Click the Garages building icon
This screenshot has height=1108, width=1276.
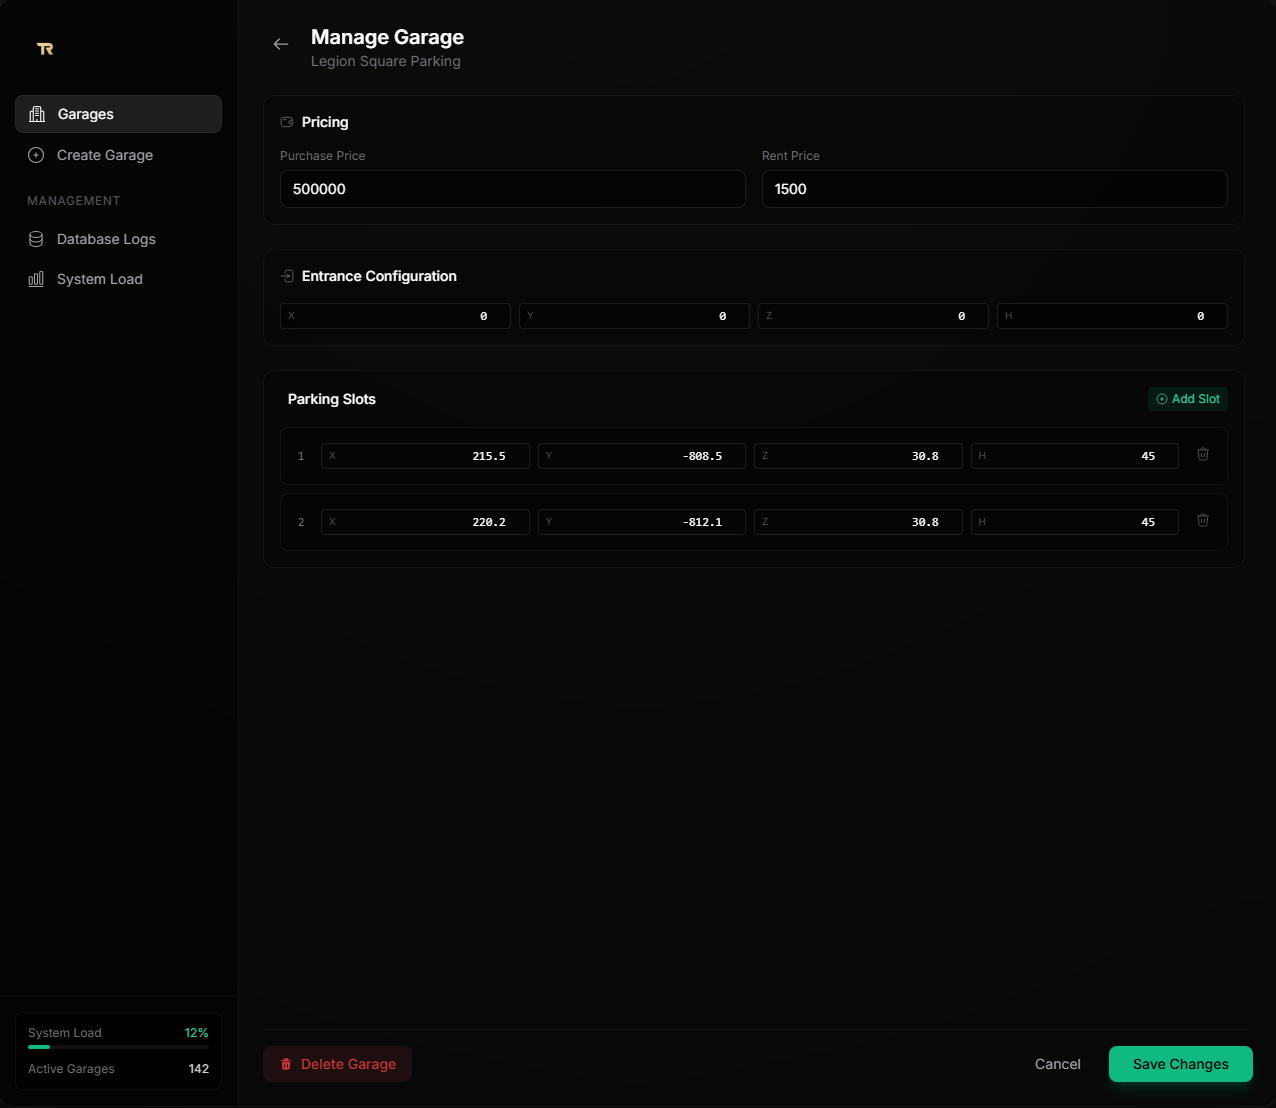click(37, 114)
